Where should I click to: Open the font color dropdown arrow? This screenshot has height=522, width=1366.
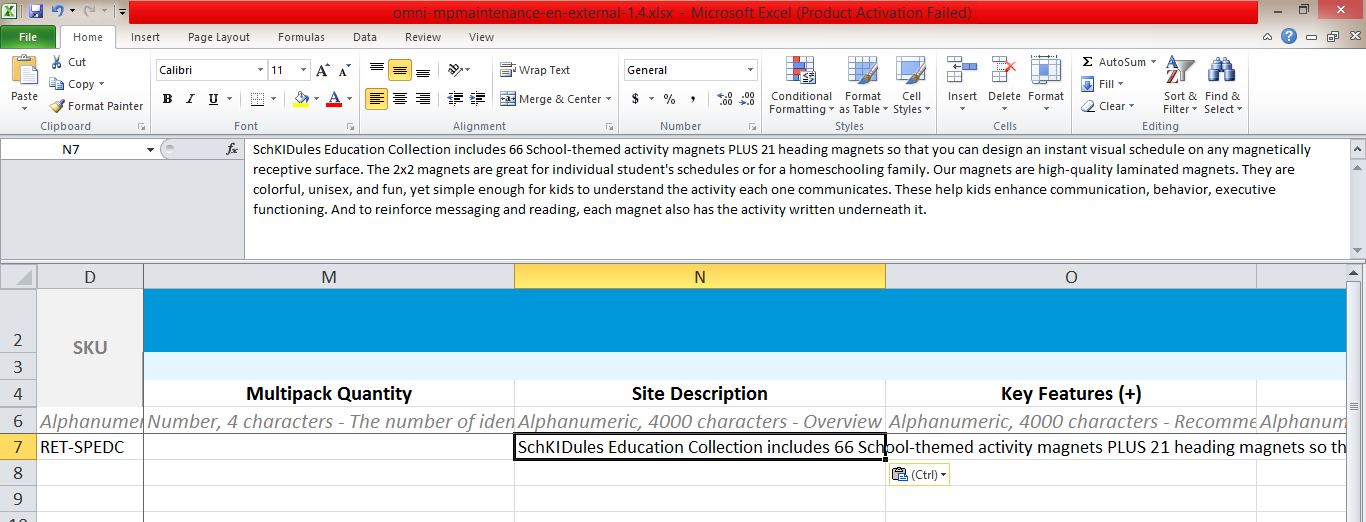pyautogui.click(x=348, y=99)
